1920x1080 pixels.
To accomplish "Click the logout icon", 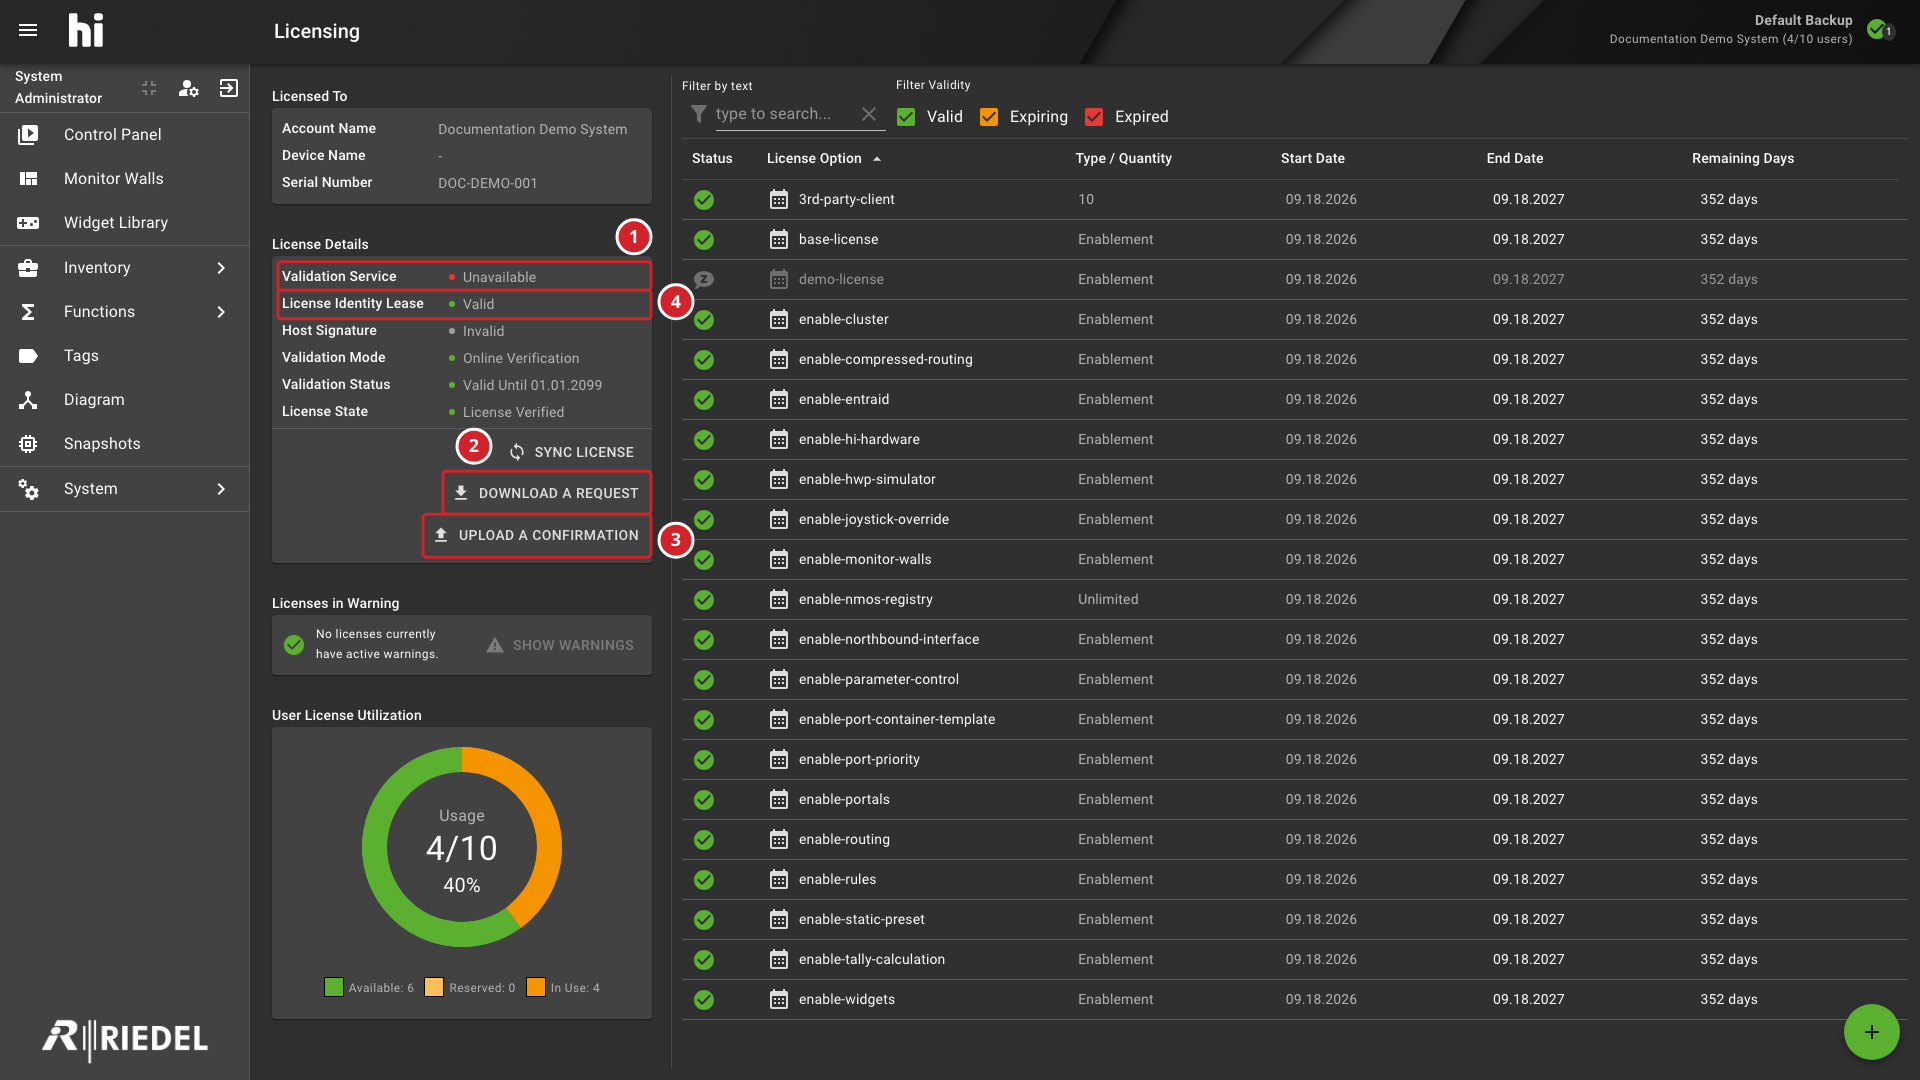I will coord(229,88).
